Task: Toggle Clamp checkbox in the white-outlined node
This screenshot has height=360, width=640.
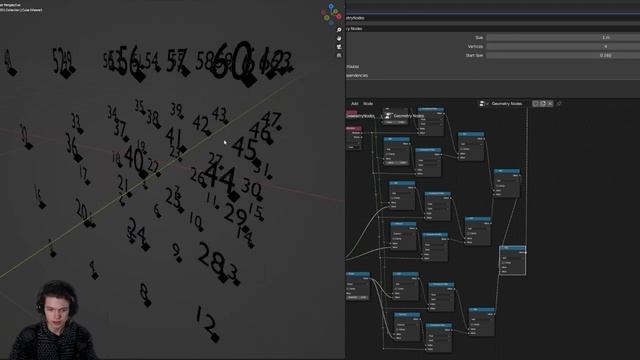Action: point(504,262)
